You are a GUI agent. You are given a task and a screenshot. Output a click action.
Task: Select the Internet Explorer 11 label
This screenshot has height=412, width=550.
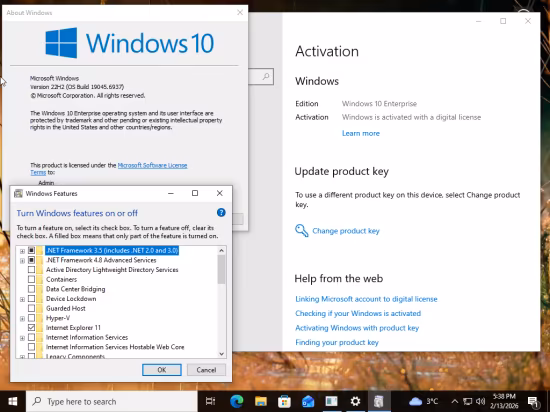[73, 327]
